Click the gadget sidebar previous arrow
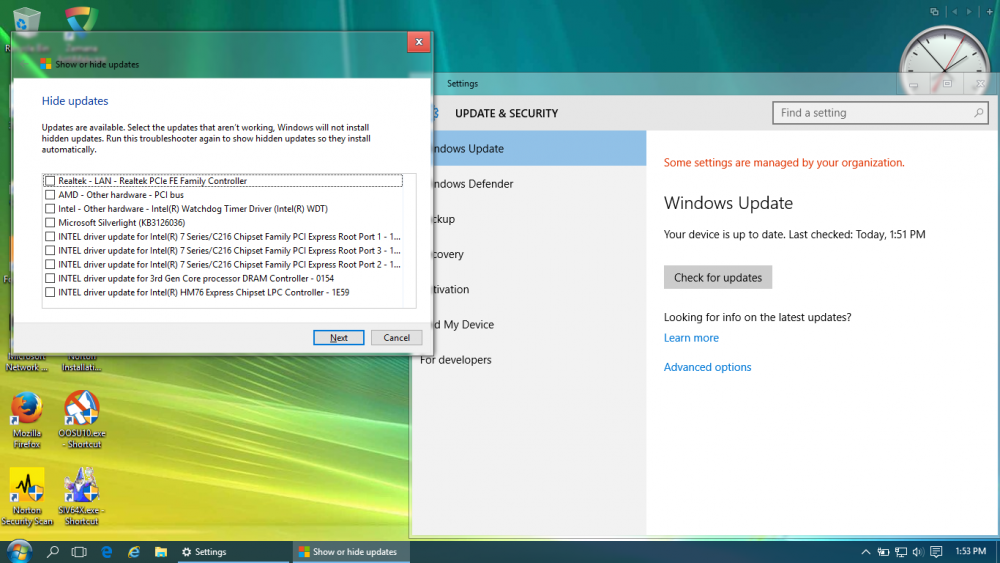 tap(955, 11)
